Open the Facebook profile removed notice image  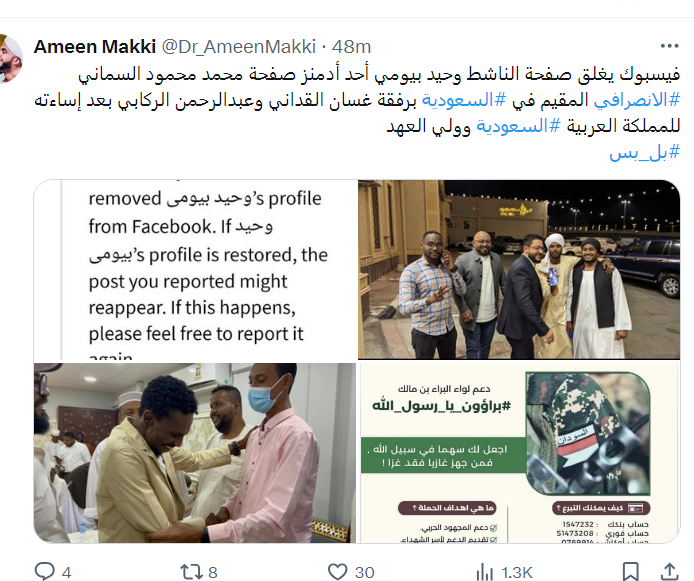pyautogui.click(x=195, y=269)
